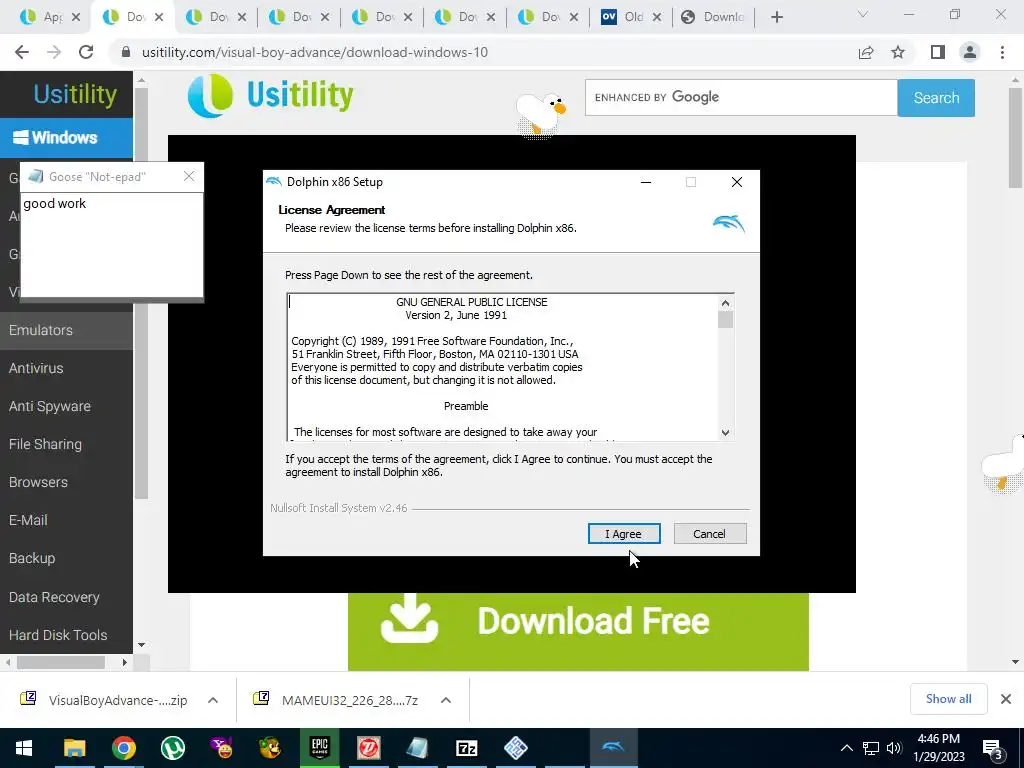
Task: Open the Browsers sidebar category
Action: click(66, 482)
